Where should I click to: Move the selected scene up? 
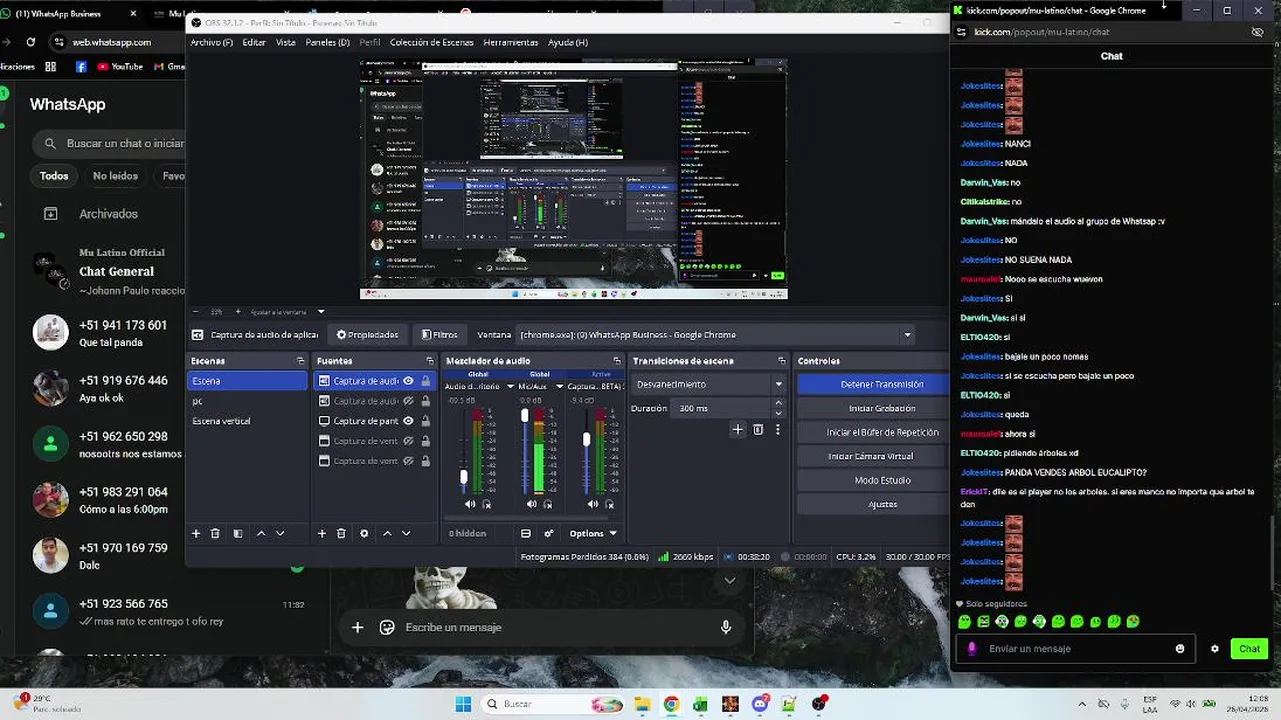[x=261, y=534]
